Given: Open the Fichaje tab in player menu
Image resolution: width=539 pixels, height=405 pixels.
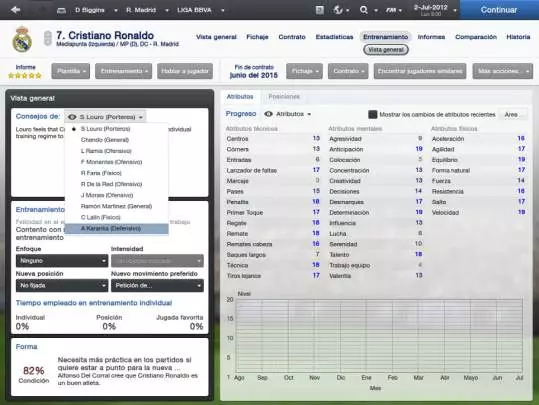Looking at the screenshot, I should pos(257,37).
